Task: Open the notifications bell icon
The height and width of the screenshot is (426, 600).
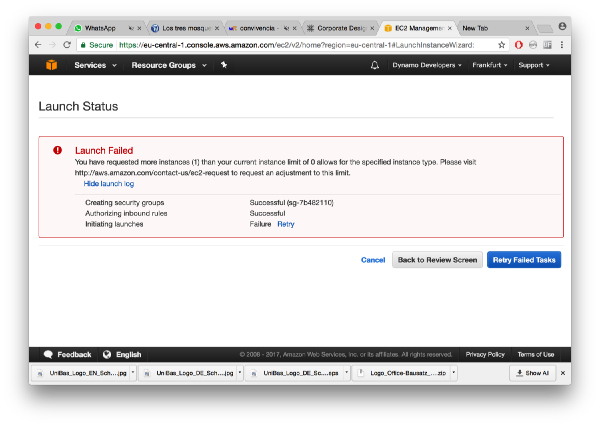Action: tap(375, 65)
